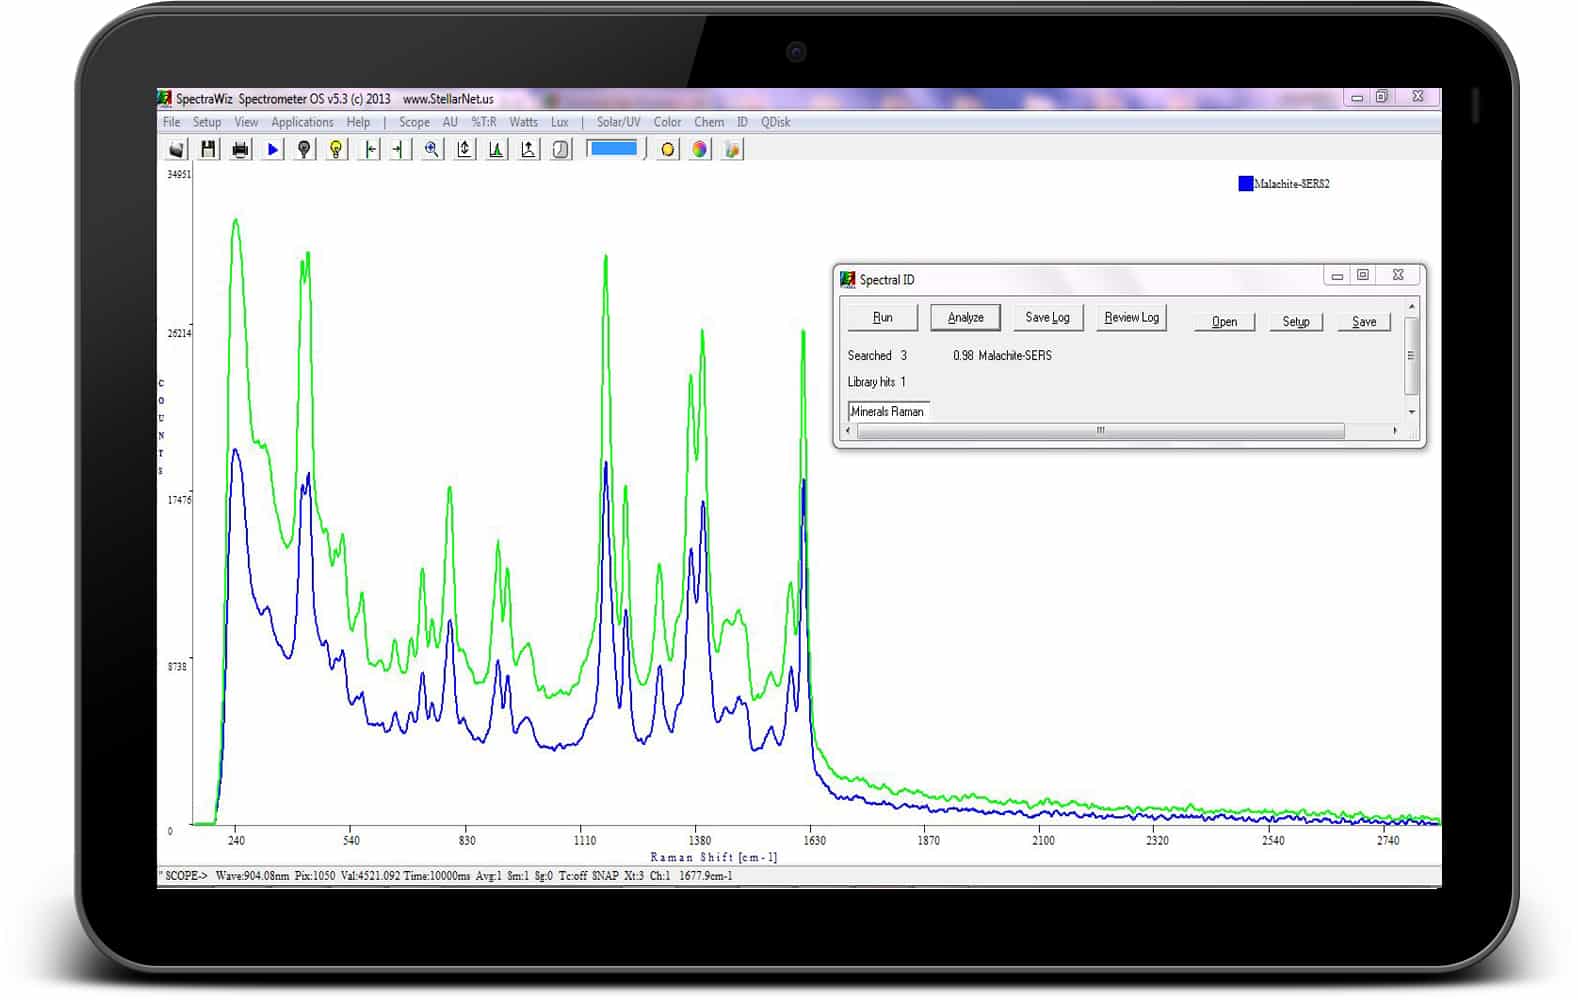Minimize the SpectraWiz main window
This screenshot has width=1578, height=1000.
point(1357,97)
